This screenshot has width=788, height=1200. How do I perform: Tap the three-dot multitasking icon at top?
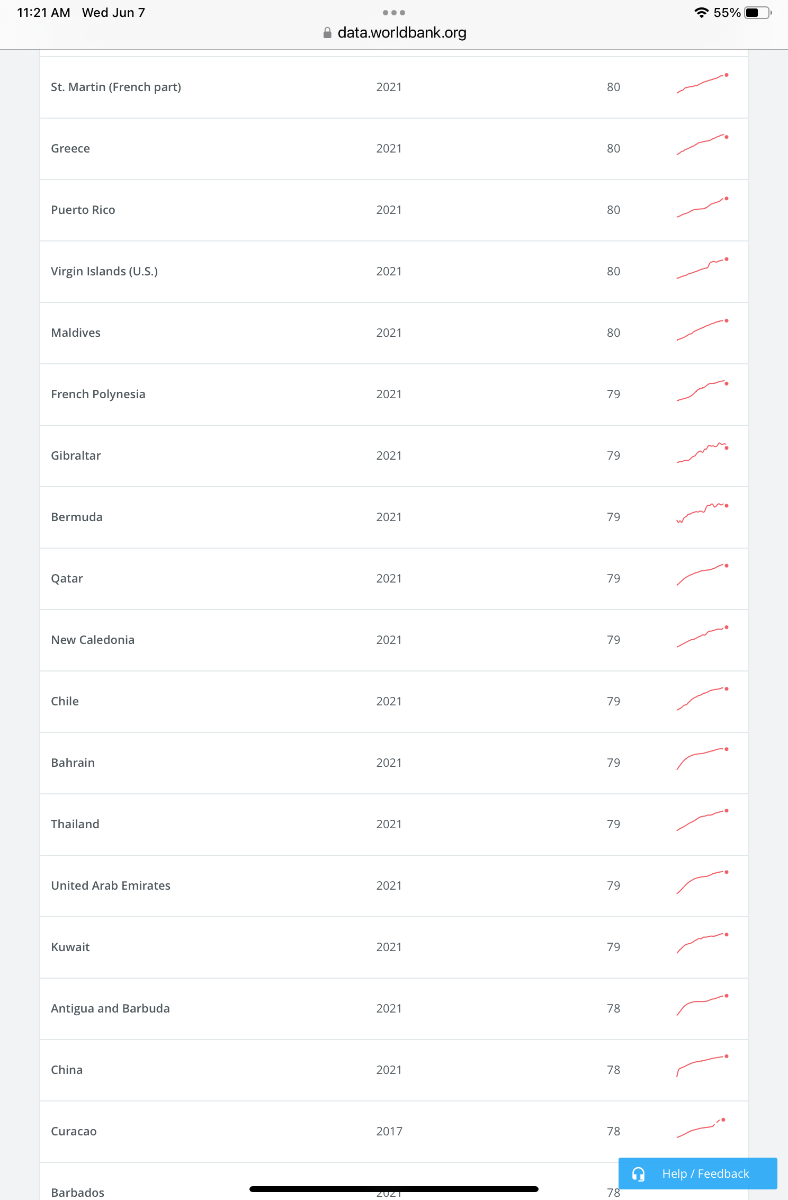coord(394,13)
